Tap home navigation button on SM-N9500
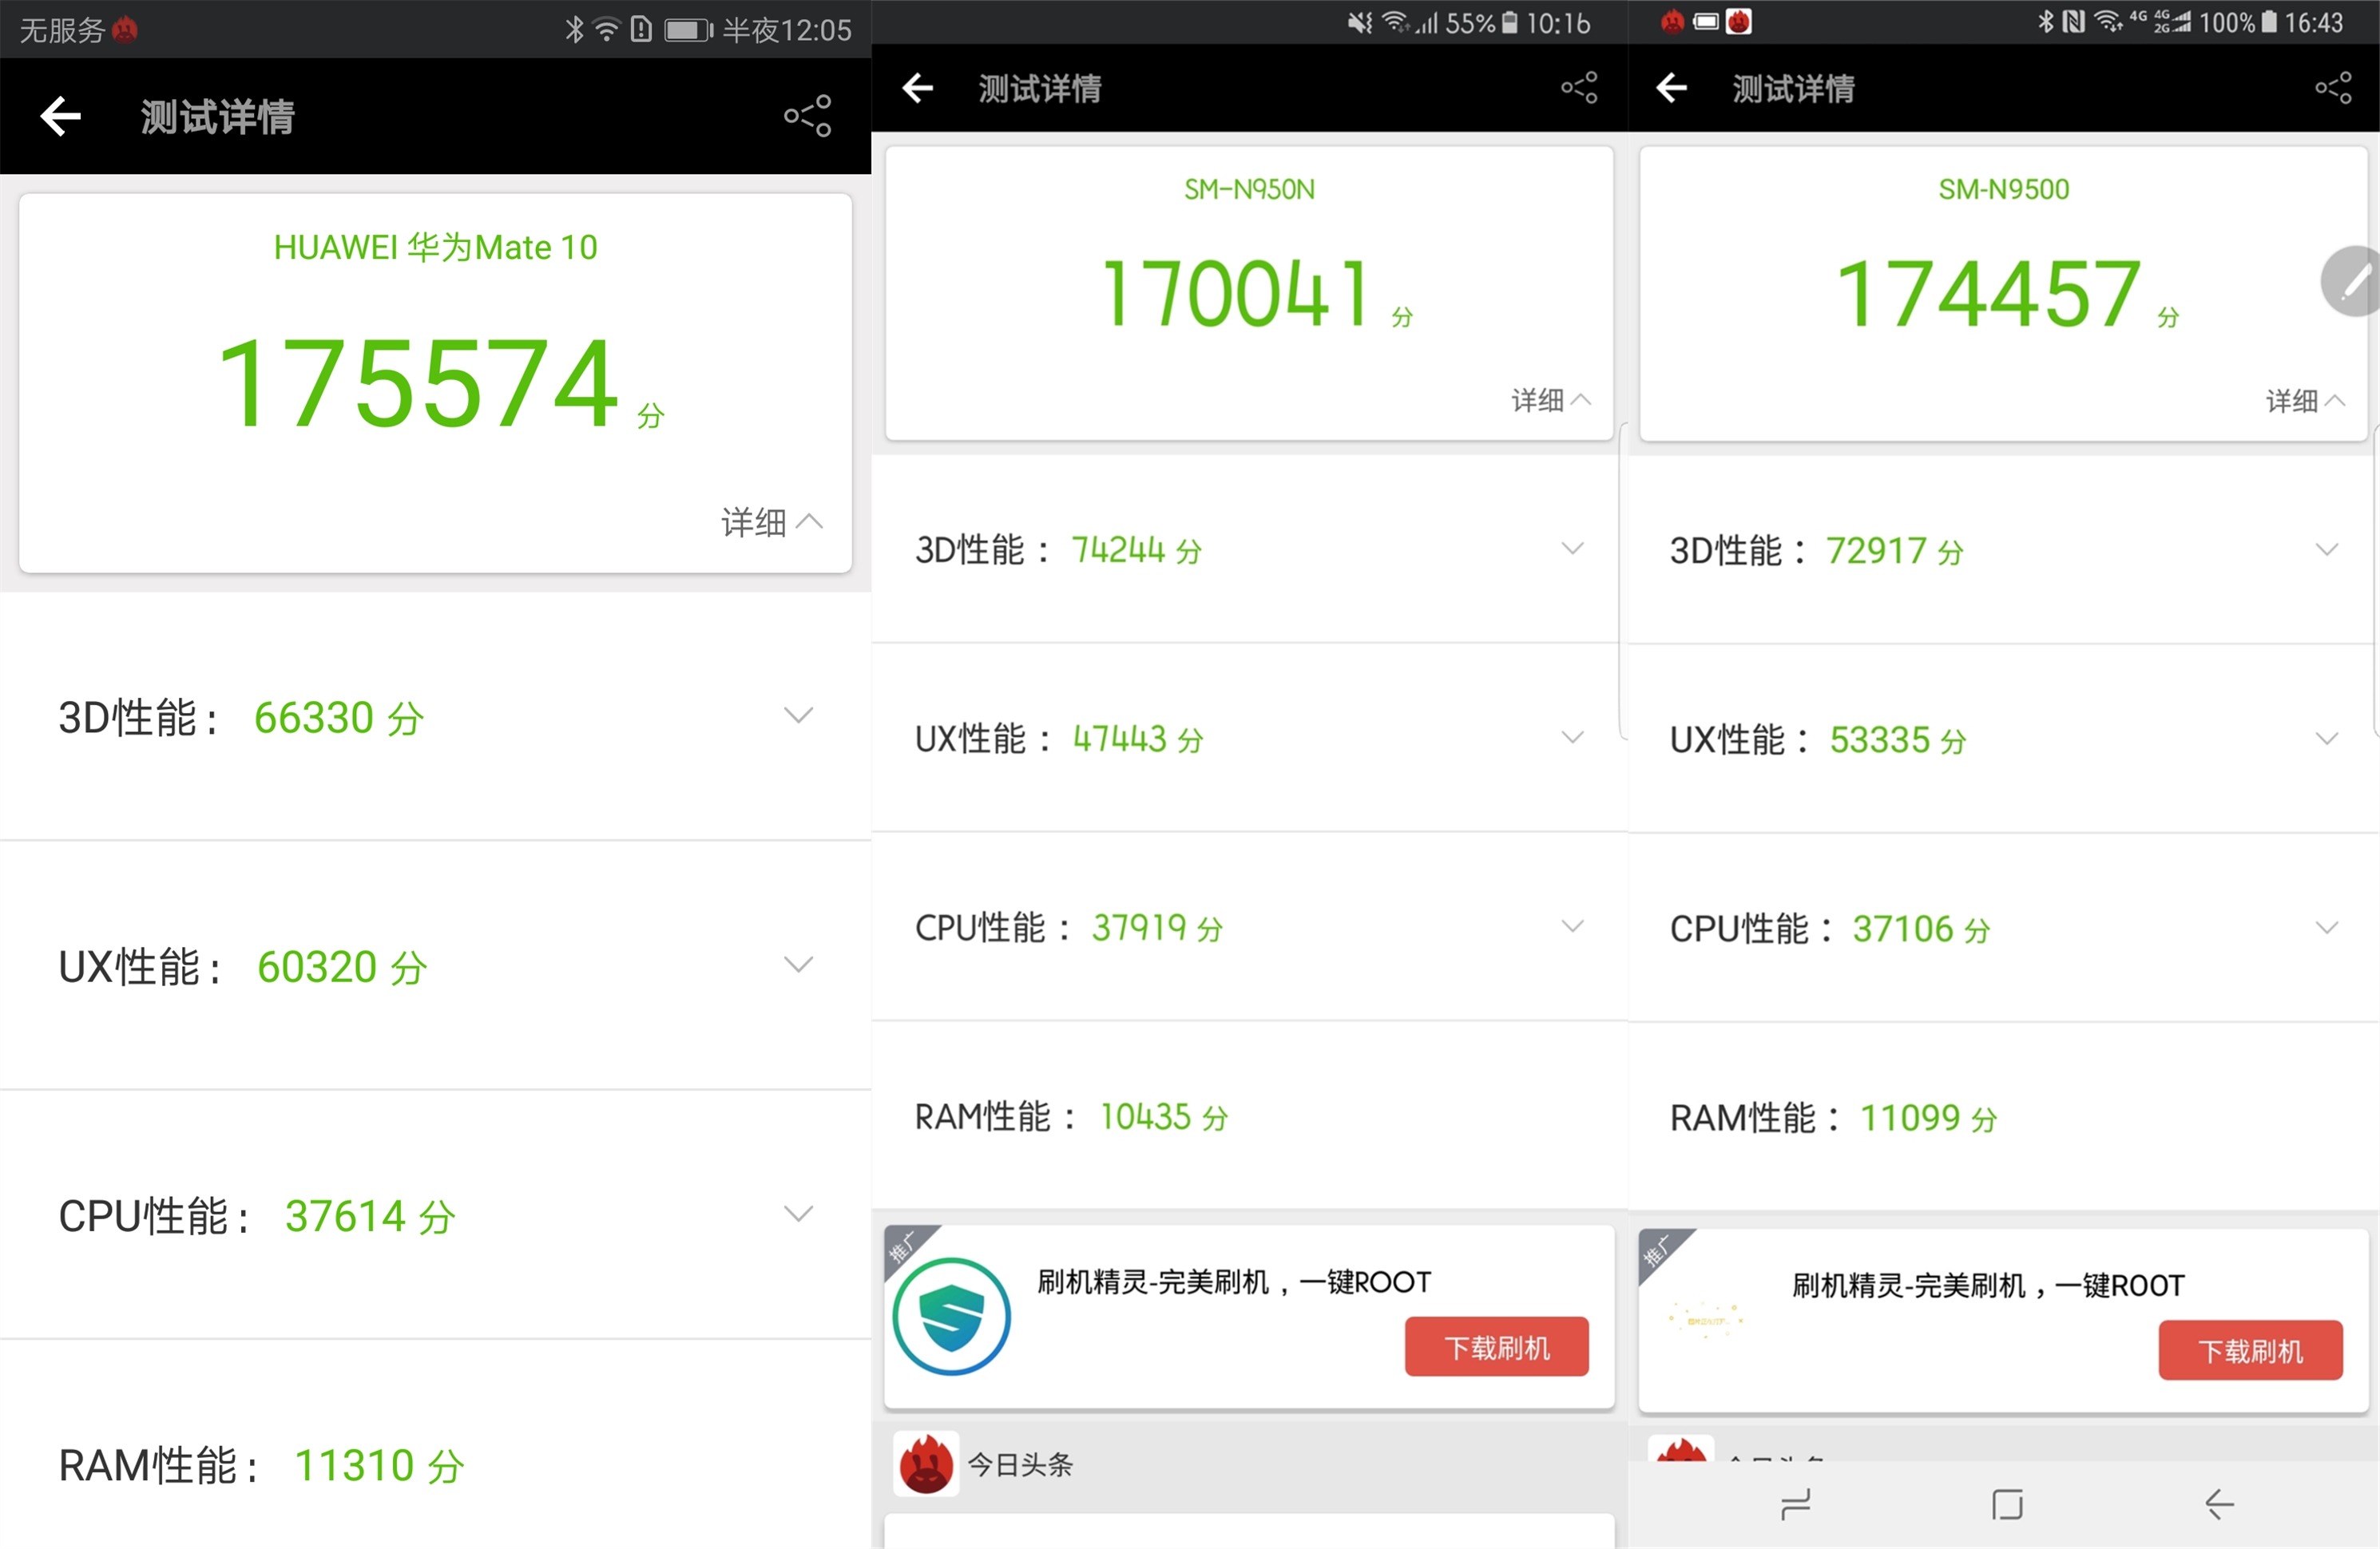The height and width of the screenshot is (1549, 2380). 2007,1505
